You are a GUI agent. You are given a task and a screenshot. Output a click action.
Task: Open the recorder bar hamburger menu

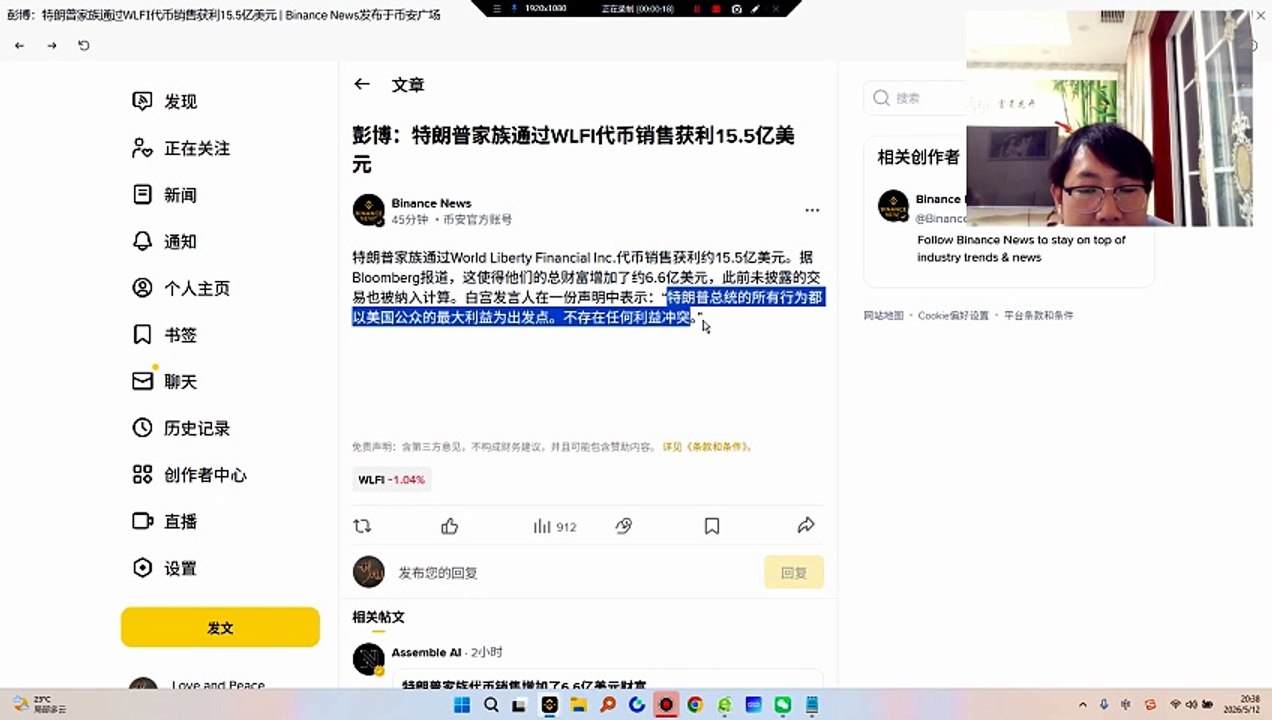coord(497,9)
